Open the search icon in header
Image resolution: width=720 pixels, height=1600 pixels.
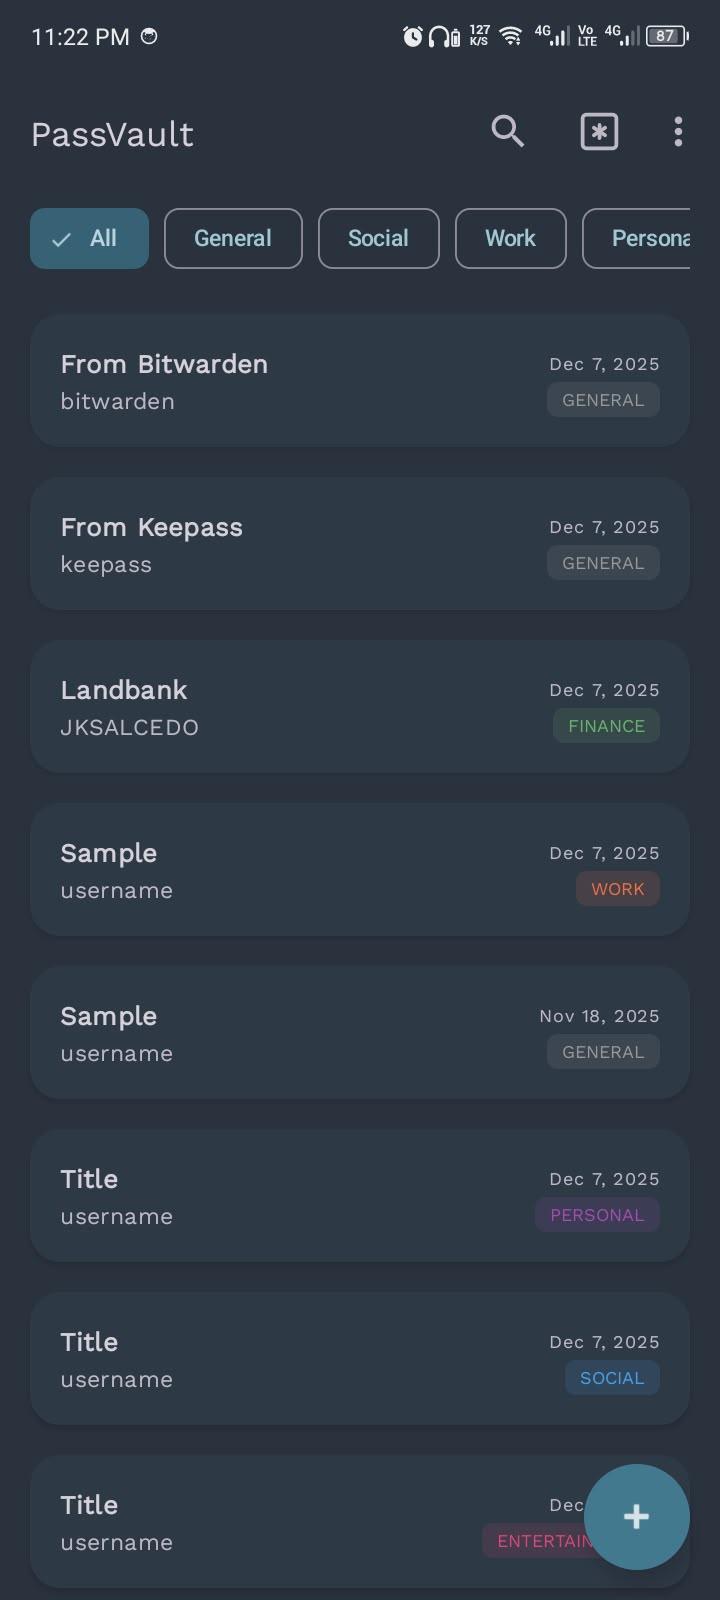pyautogui.click(x=507, y=131)
